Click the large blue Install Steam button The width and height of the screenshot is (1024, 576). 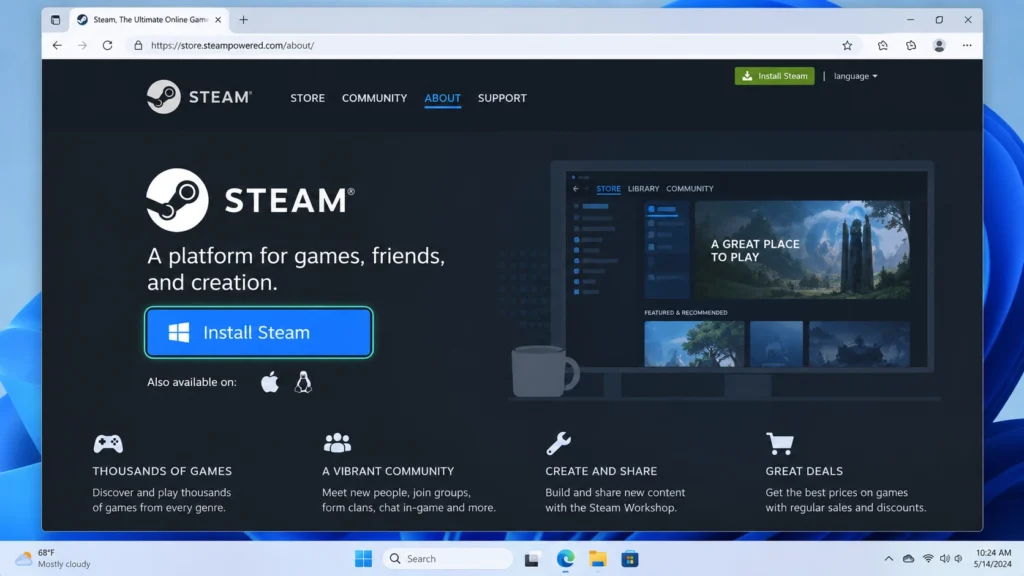point(259,332)
